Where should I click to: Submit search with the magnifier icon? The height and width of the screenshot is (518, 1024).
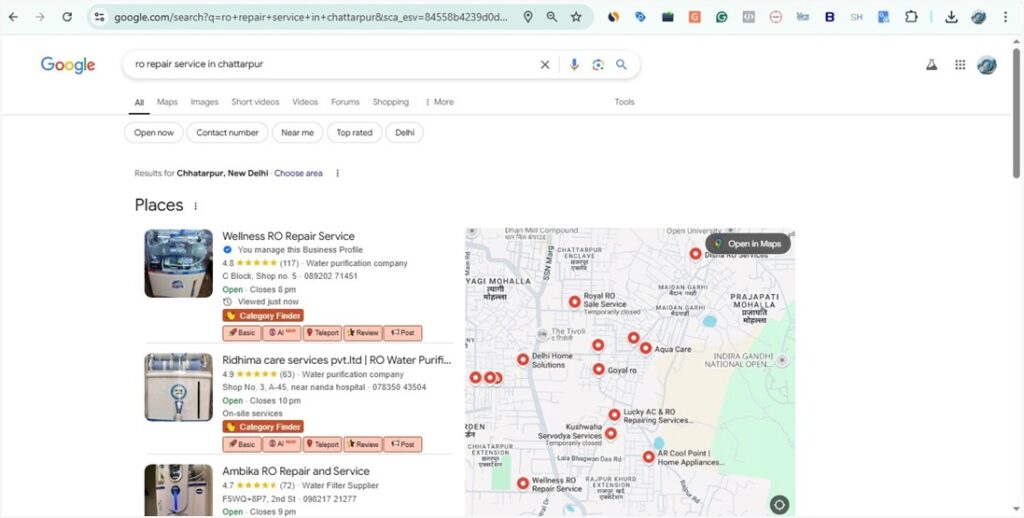[621, 64]
